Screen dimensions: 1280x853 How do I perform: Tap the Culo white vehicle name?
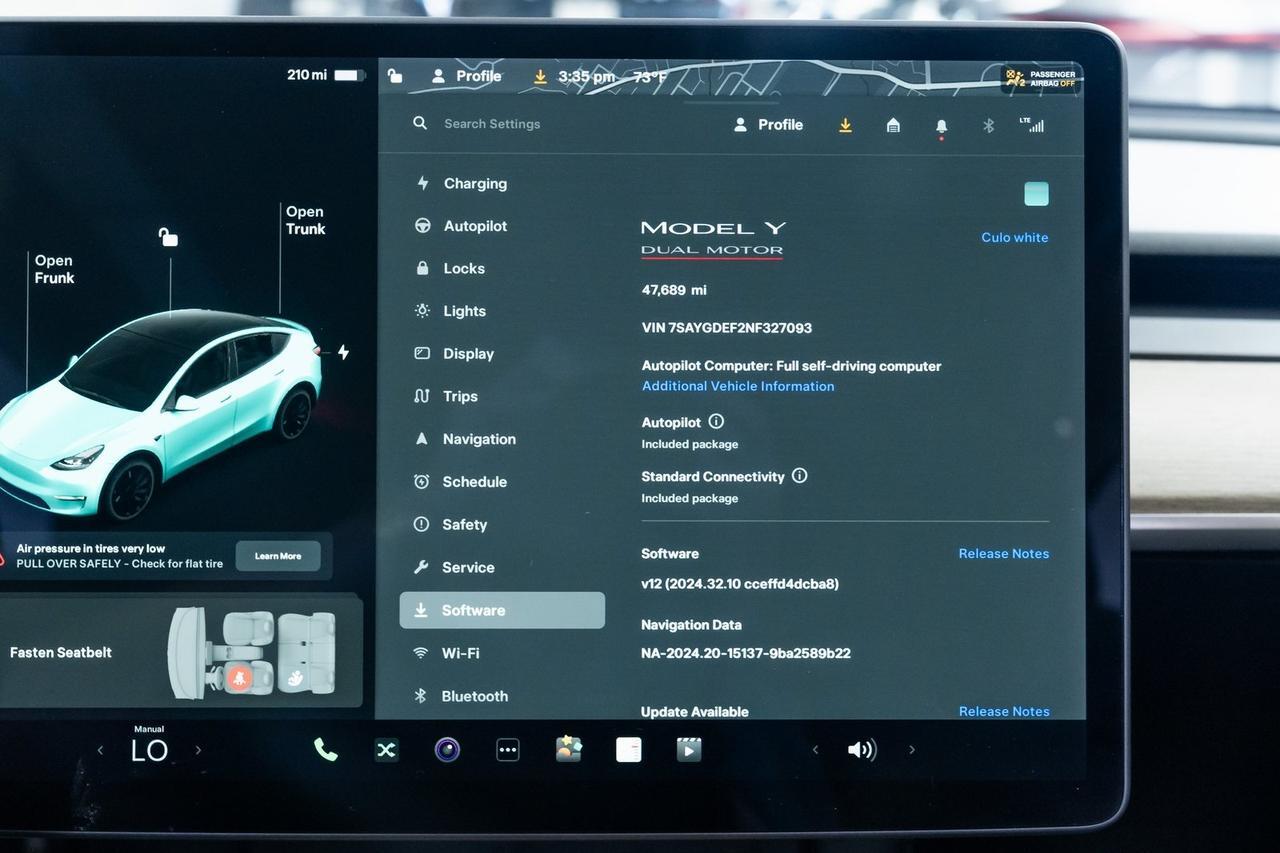point(1015,238)
